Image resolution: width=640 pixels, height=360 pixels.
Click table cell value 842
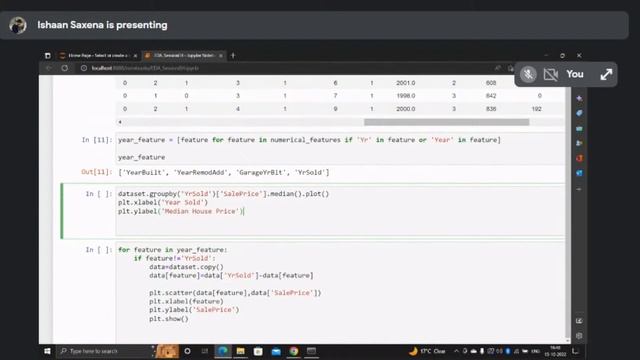[491, 96]
